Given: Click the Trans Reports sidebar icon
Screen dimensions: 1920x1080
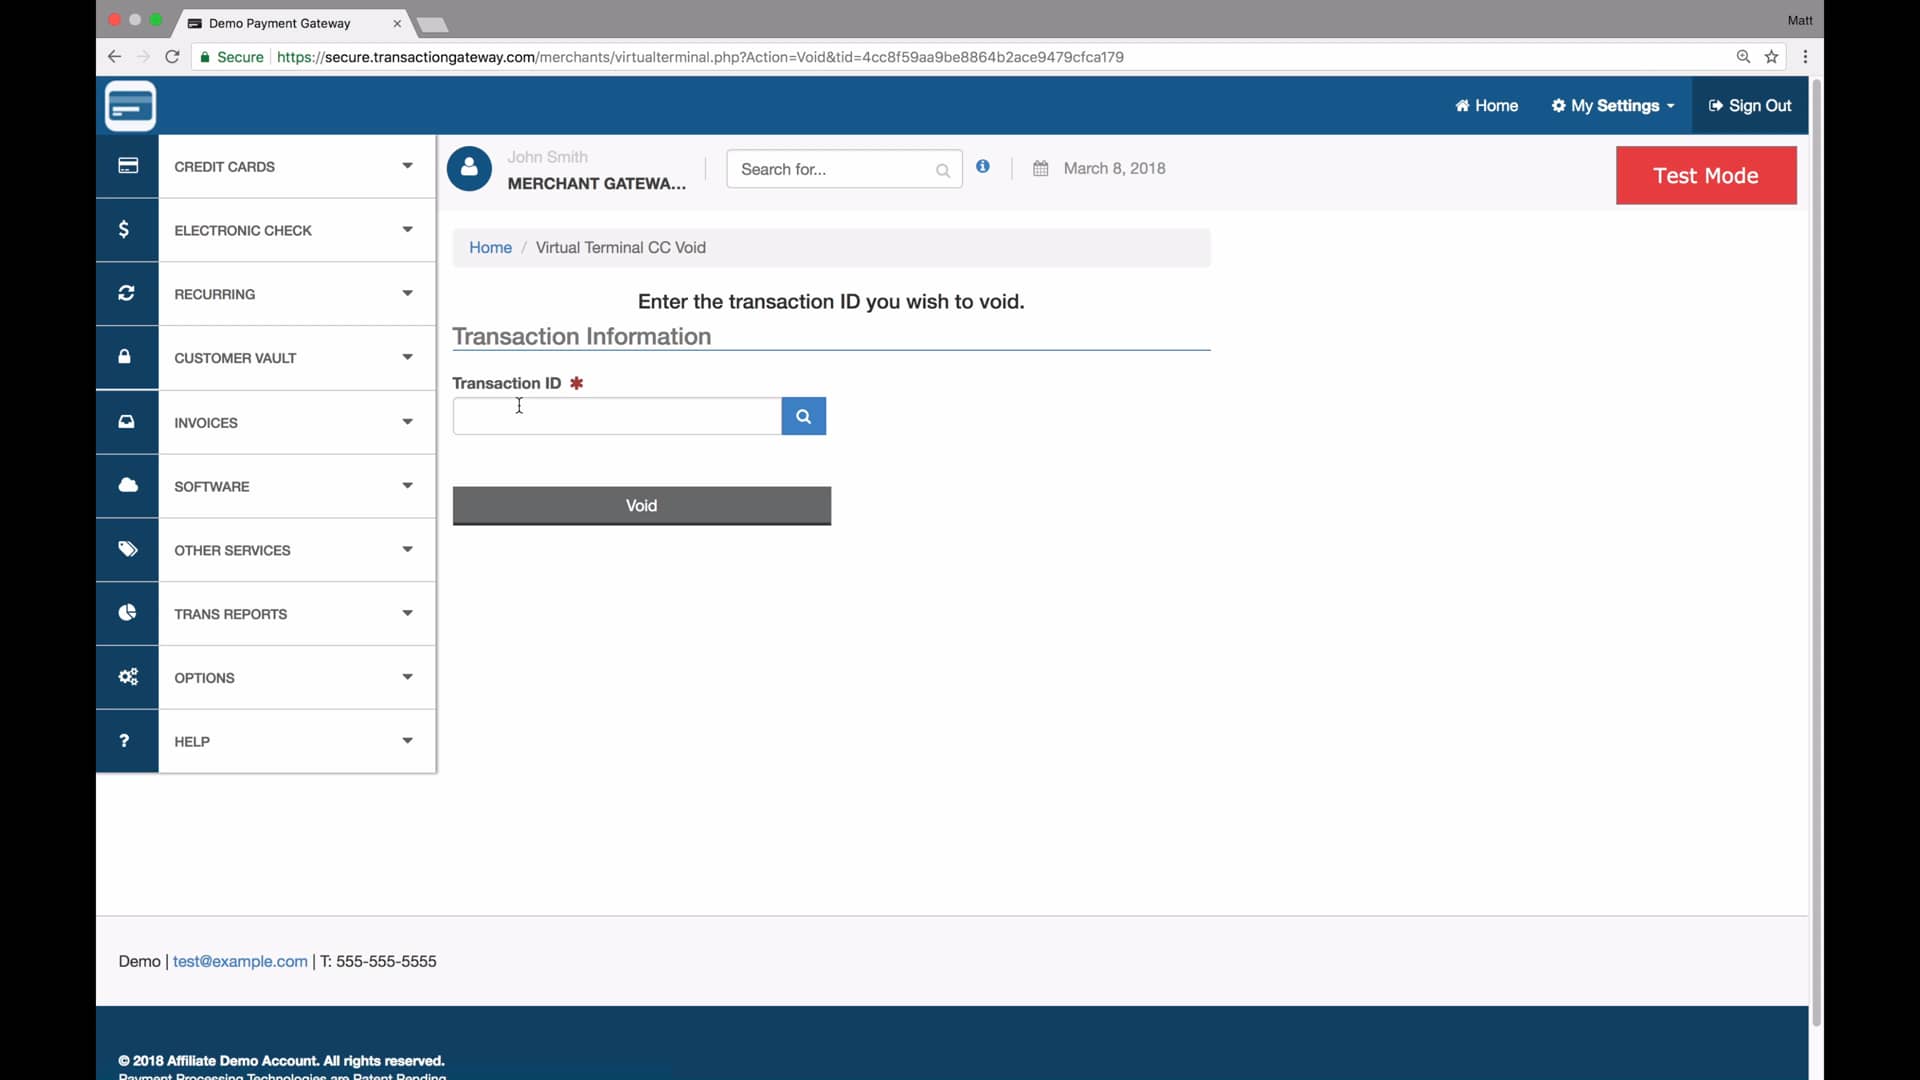Looking at the screenshot, I should [x=128, y=613].
